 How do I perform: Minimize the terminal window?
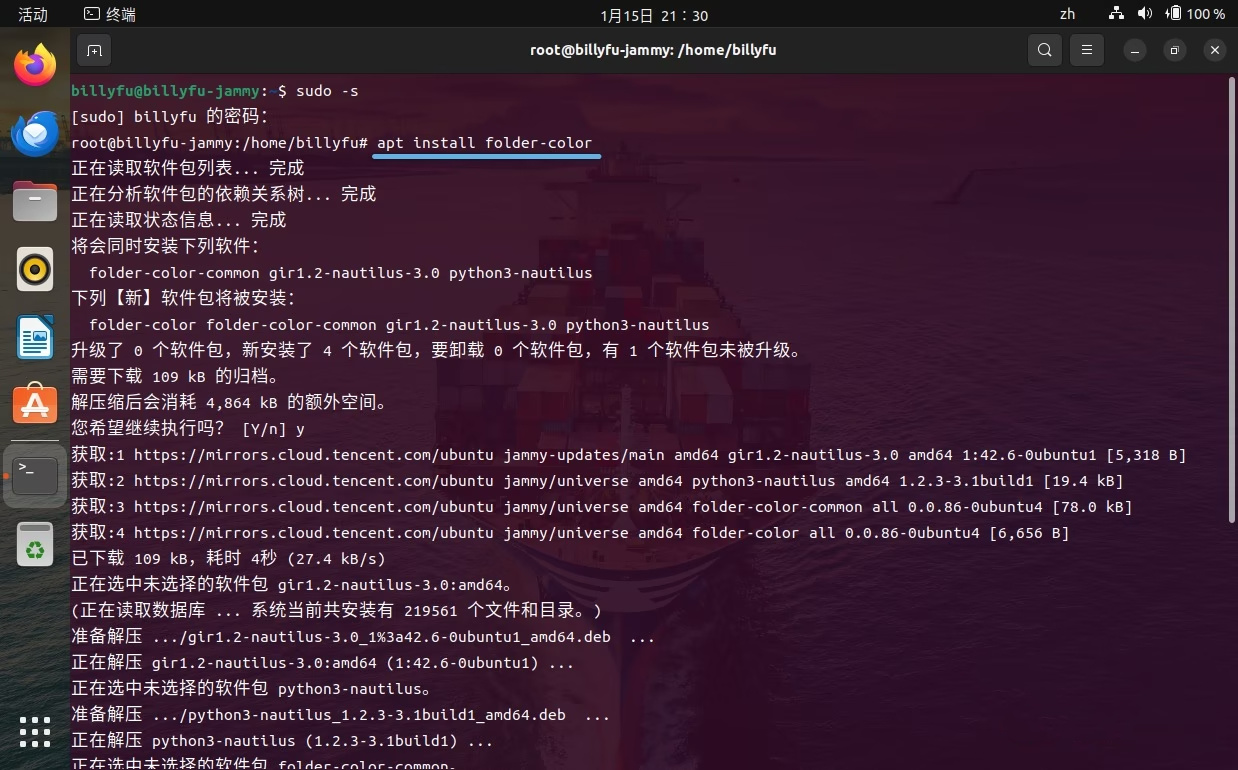[x=1135, y=50]
